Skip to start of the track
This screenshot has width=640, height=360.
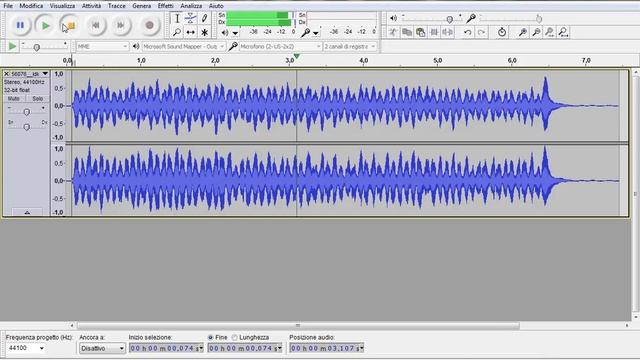point(96,25)
